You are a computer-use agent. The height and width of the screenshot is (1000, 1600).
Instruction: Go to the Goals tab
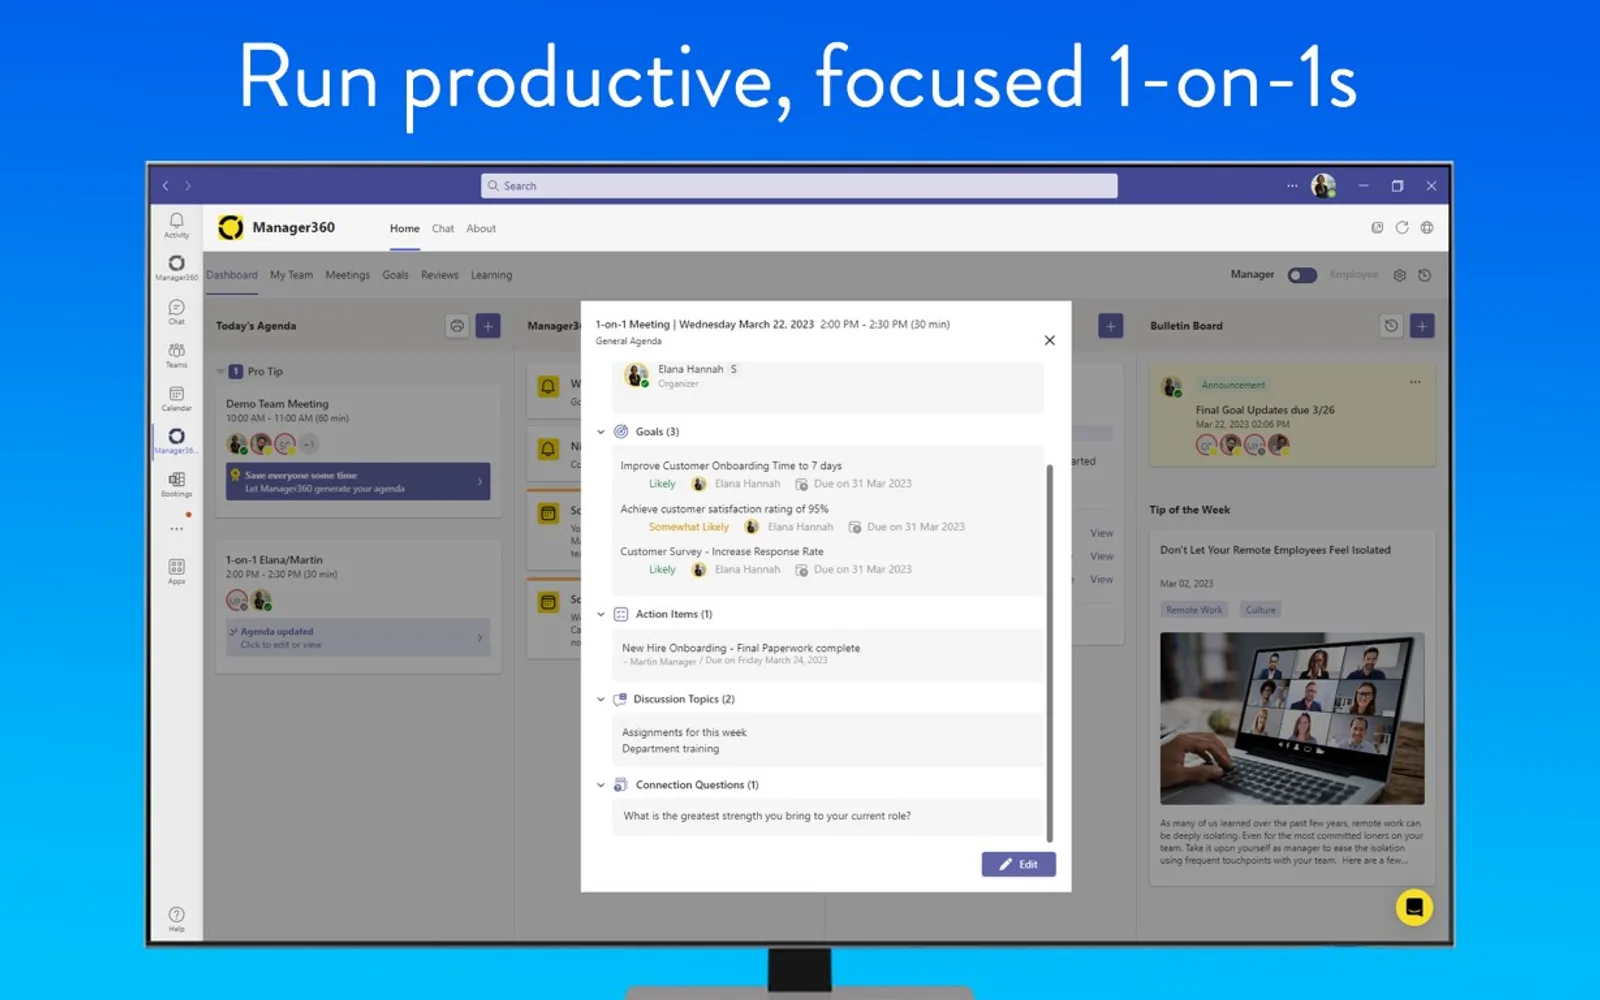[x=395, y=275]
